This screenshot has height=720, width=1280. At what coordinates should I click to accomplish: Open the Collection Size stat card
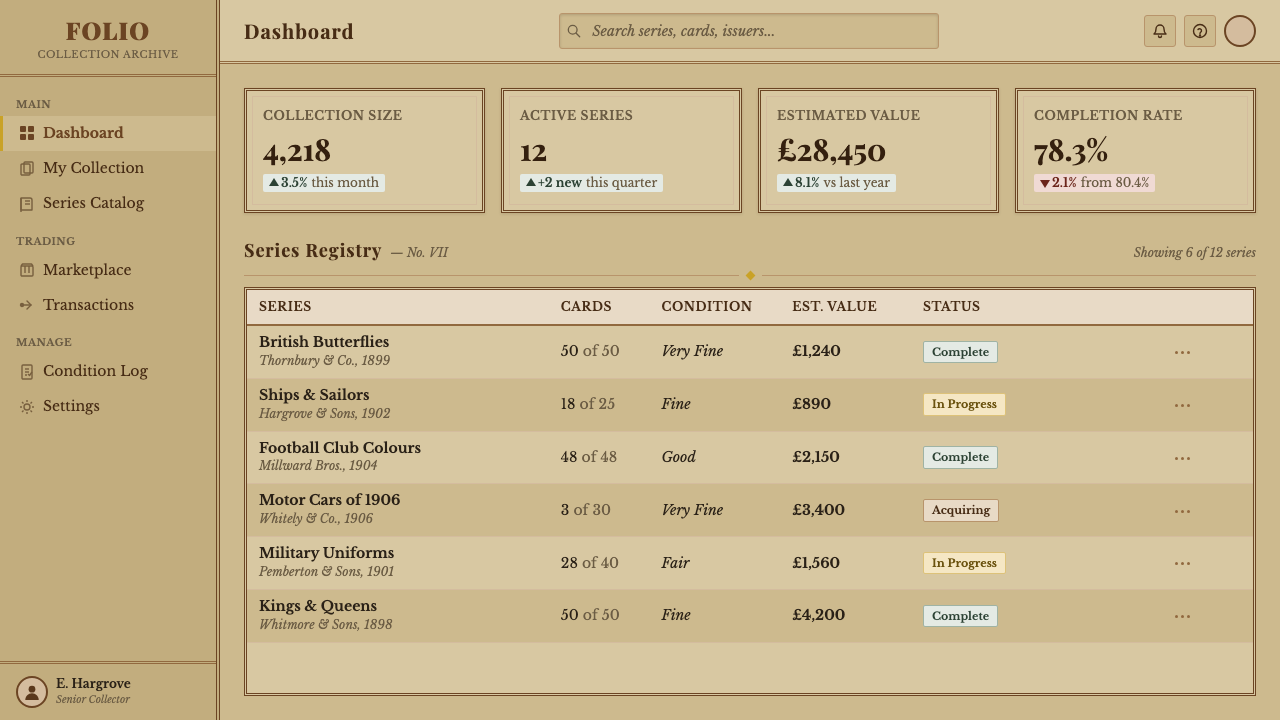tap(364, 151)
